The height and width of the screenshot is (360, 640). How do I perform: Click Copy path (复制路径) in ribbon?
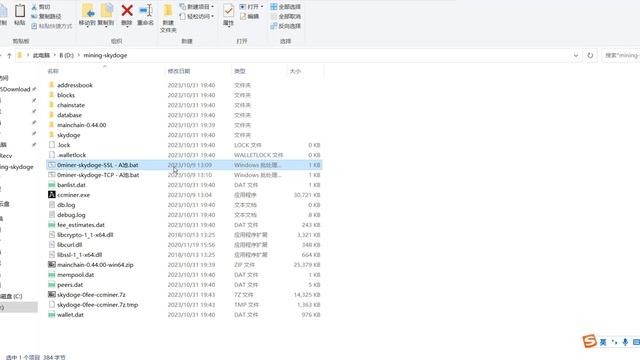(x=46, y=16)
